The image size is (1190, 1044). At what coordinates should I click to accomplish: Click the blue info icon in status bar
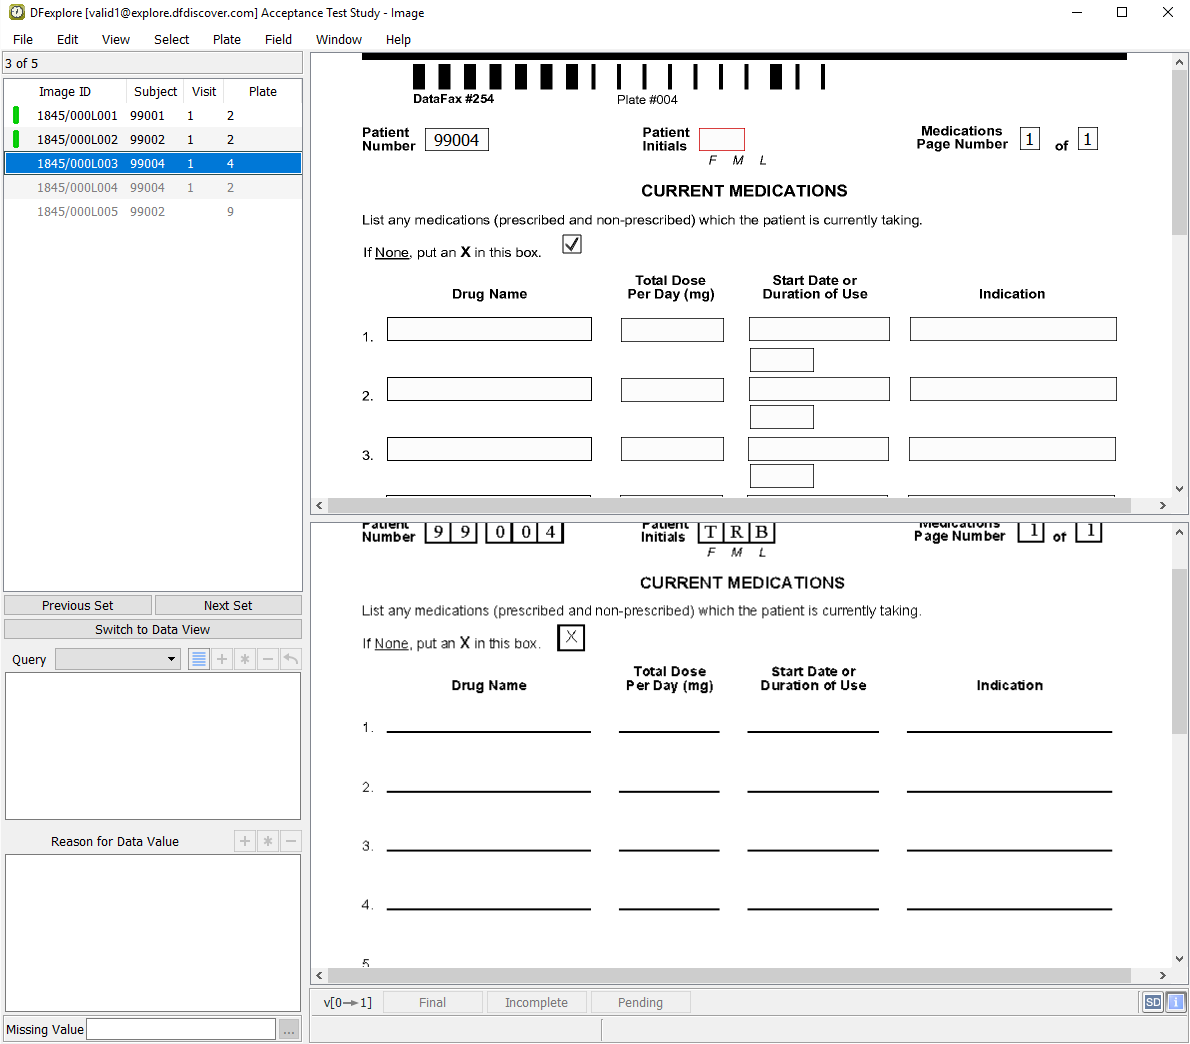(x=1176, y=1002)
